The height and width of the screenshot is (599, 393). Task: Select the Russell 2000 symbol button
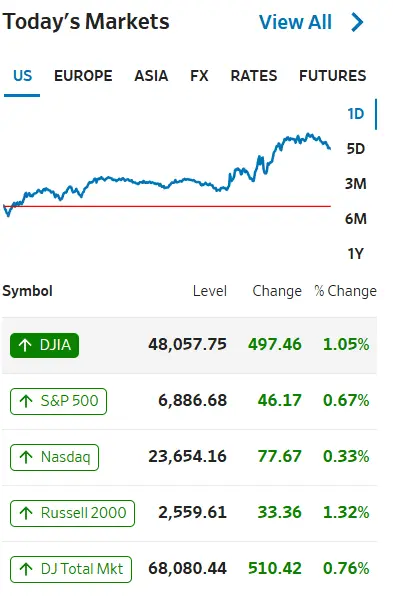coord(73,513)
